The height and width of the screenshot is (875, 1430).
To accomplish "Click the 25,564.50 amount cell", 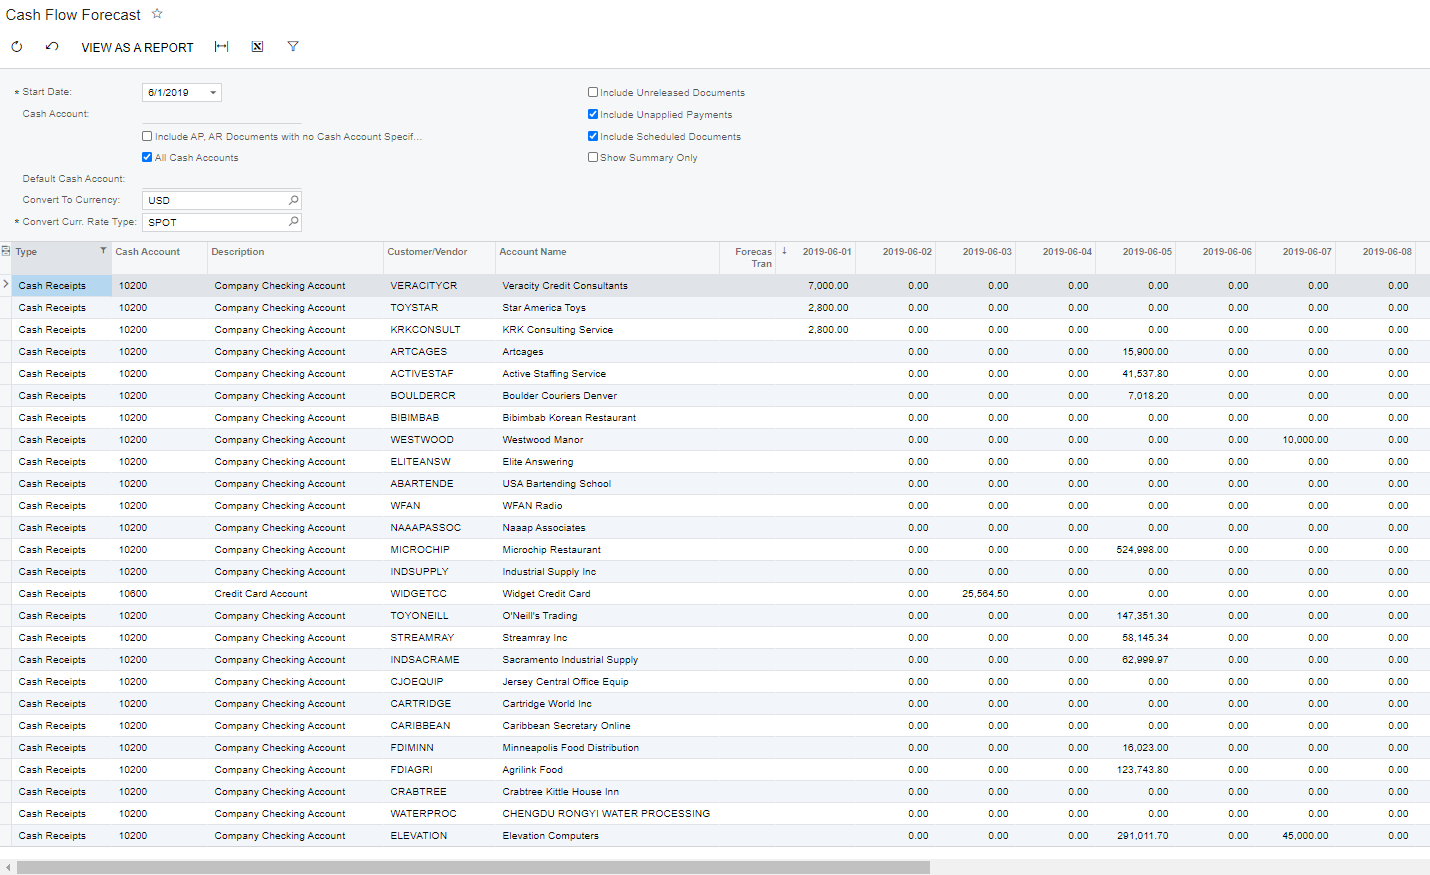I will 976,594.
